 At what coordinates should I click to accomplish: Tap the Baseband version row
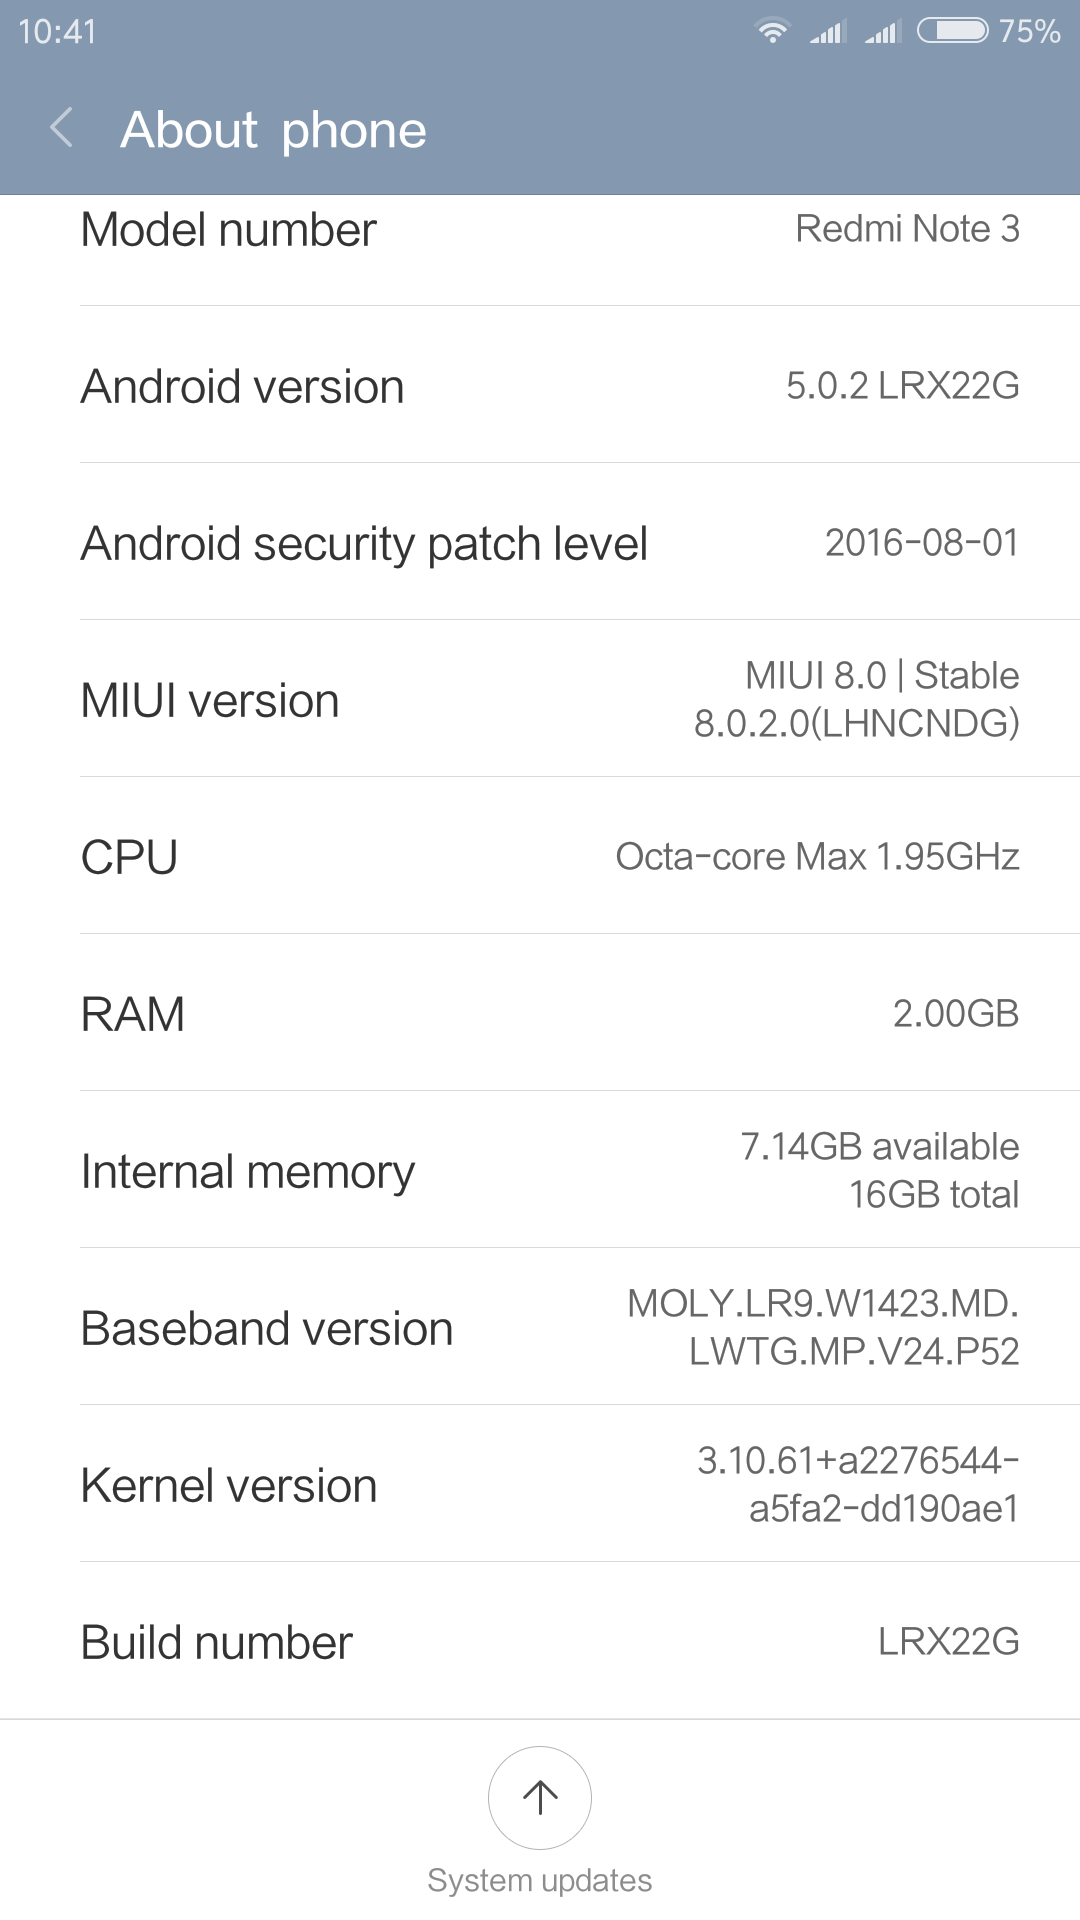(x=540, y=1327)
